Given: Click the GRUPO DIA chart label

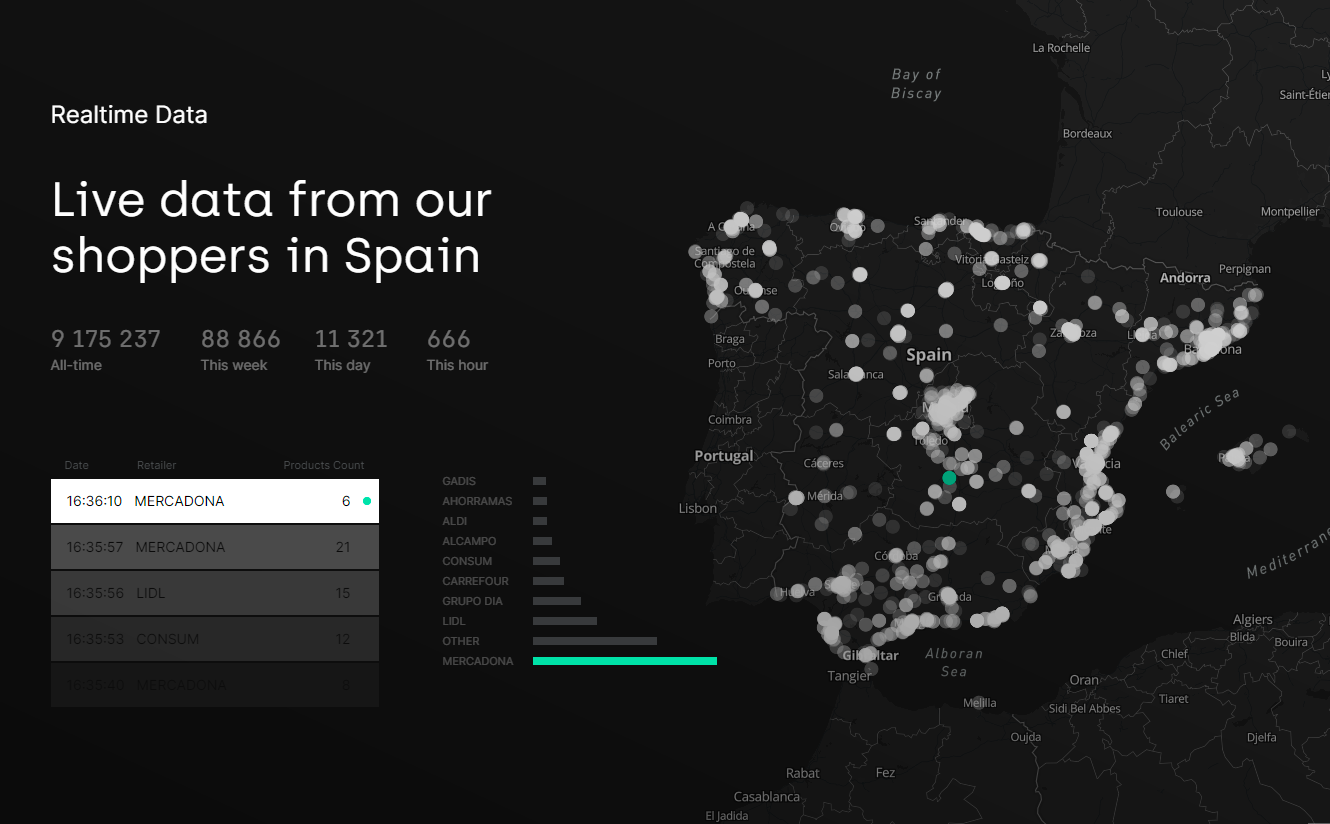Looking at the screenshot, I should (473, 601).
